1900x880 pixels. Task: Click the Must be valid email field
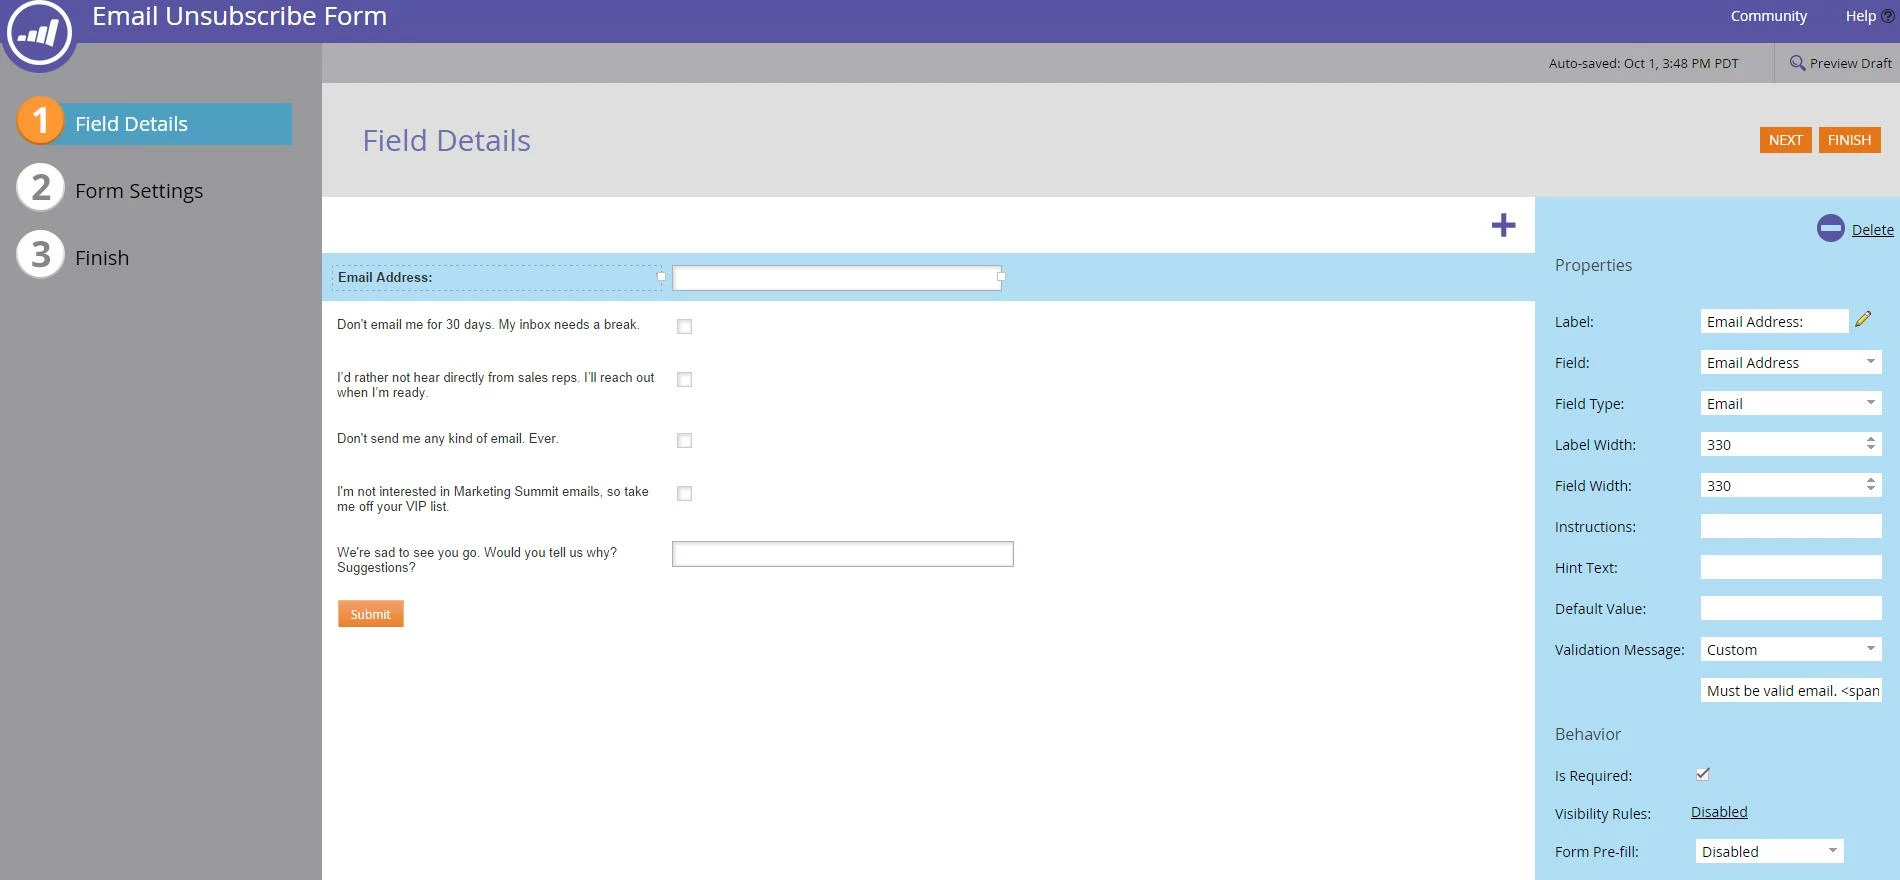coord(1790,690)
